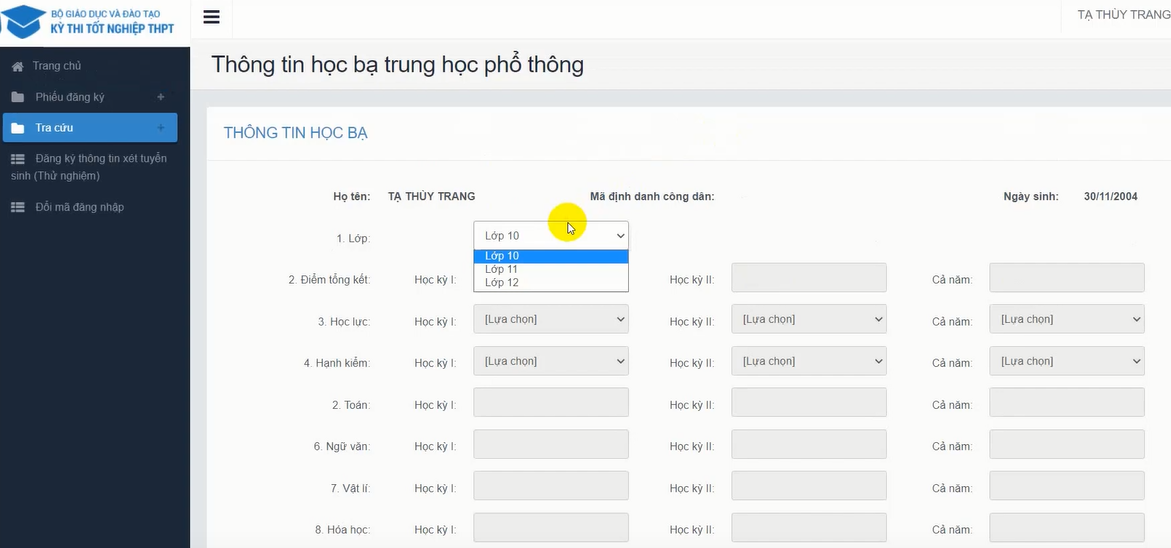Open Hạnh kiểm Cả năm dropdown
The width and height of the screenshot is (1171, 548).
click(1066, 362)
